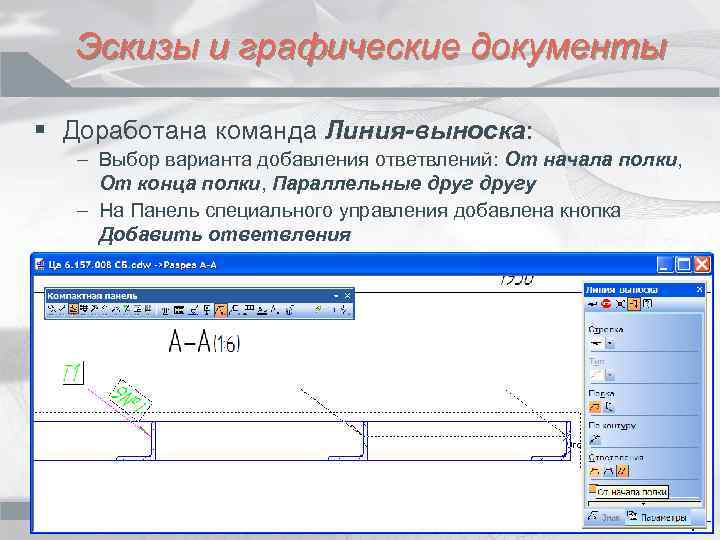Click the А–А(1:6) section view label
The image size is (720, 540).
click(x=204, y=342)
